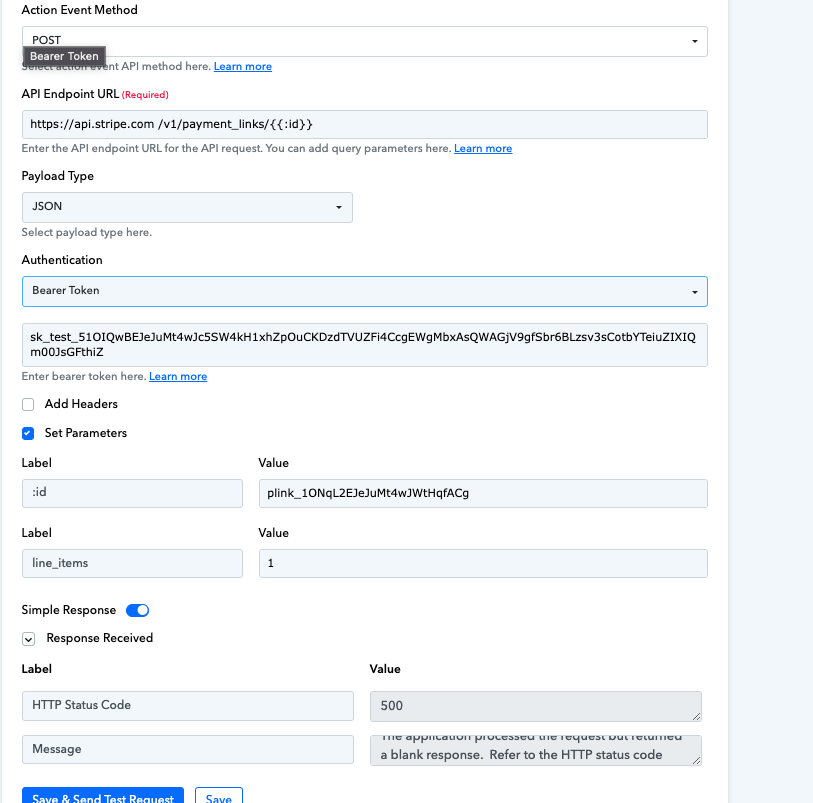Open the Authentication Bearer Token dropdown
This screenshot has width=813, height=803.
click(x=365, y=291)
